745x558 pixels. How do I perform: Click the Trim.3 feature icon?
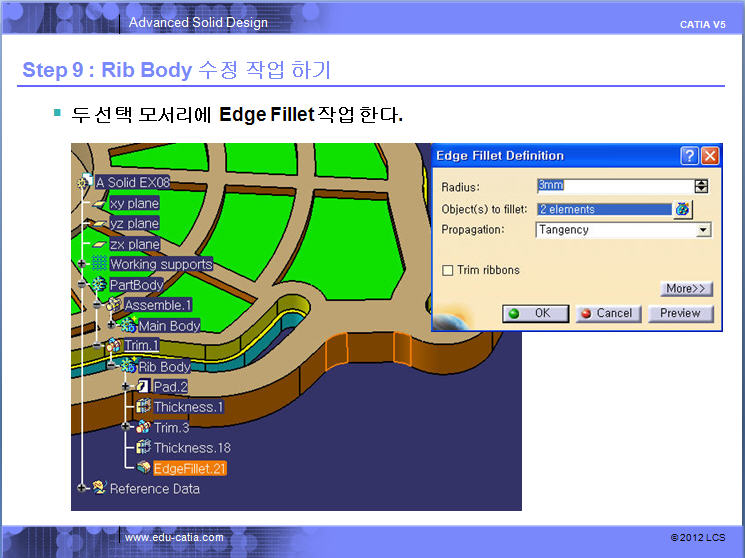point(143,427)
